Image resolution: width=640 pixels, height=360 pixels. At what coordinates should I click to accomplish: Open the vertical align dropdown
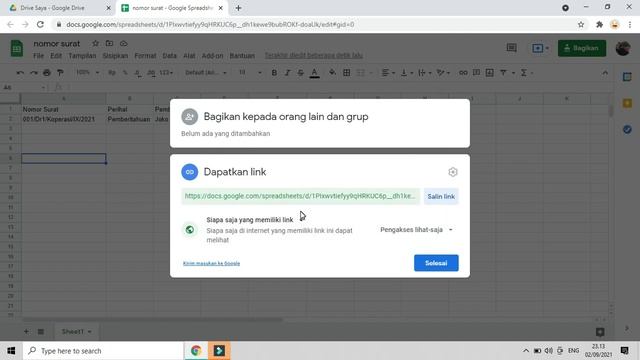click(407, 73)
